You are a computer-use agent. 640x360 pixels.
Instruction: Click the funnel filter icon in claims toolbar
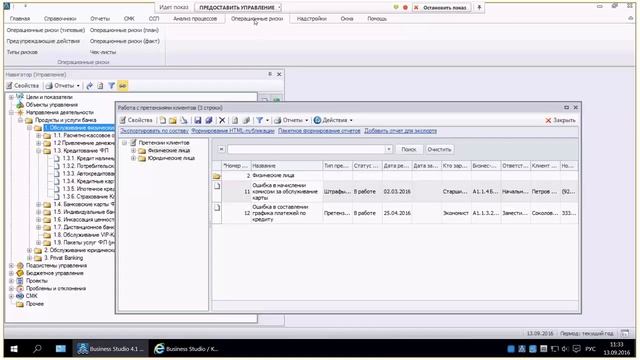pyautogui.click(x=259, y=120)
